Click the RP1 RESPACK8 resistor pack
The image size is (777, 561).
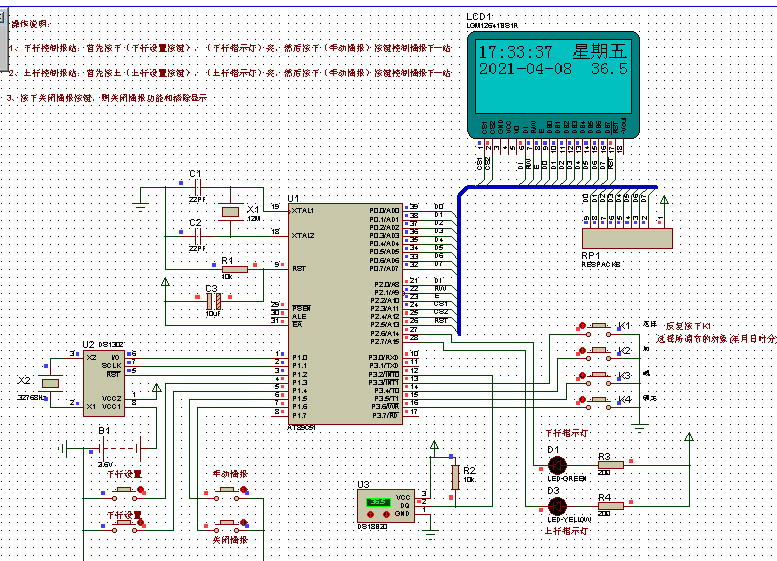[x=627, y=238]
